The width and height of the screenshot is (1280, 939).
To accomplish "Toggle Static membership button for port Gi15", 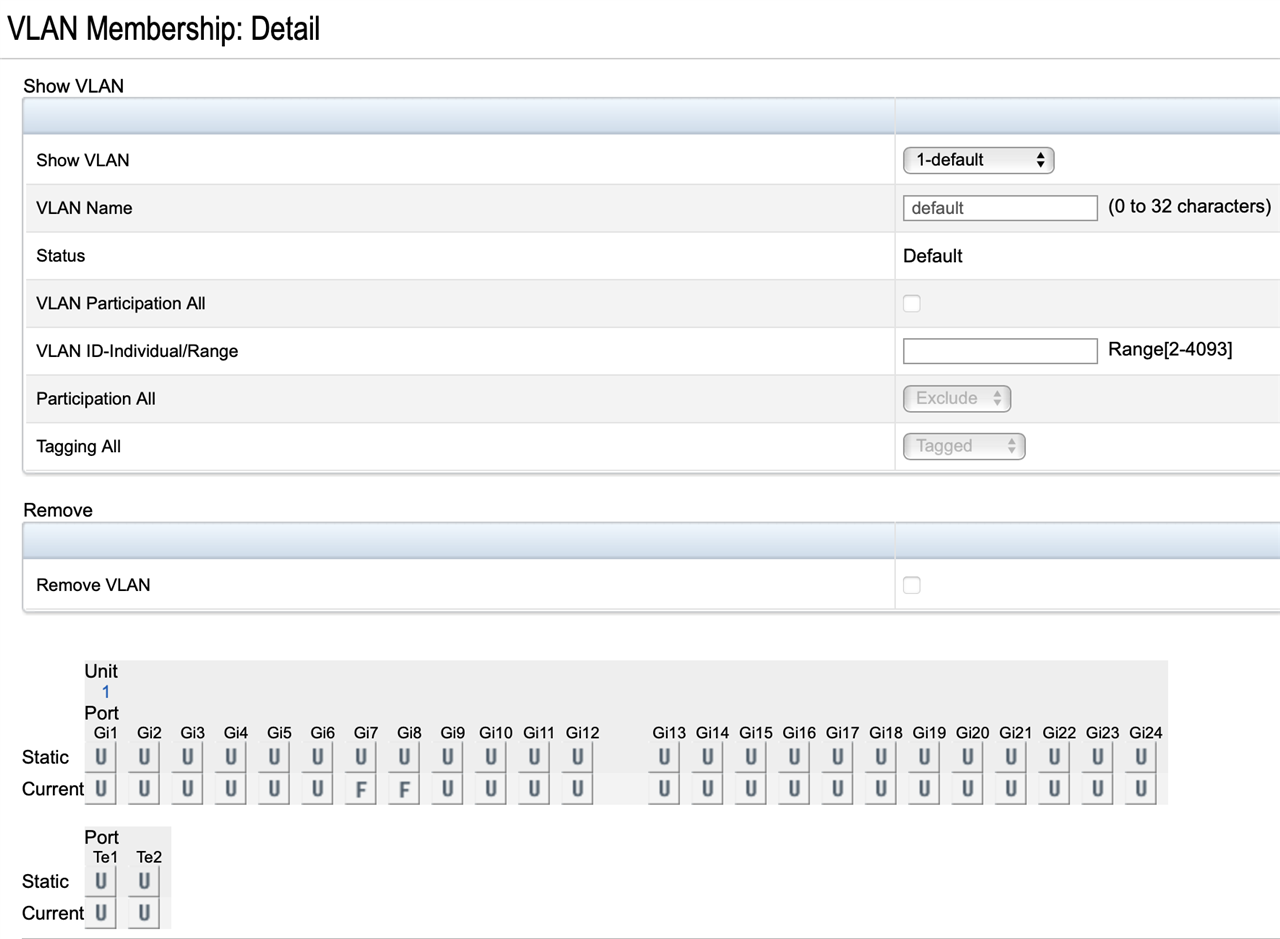I will [751, 757].
